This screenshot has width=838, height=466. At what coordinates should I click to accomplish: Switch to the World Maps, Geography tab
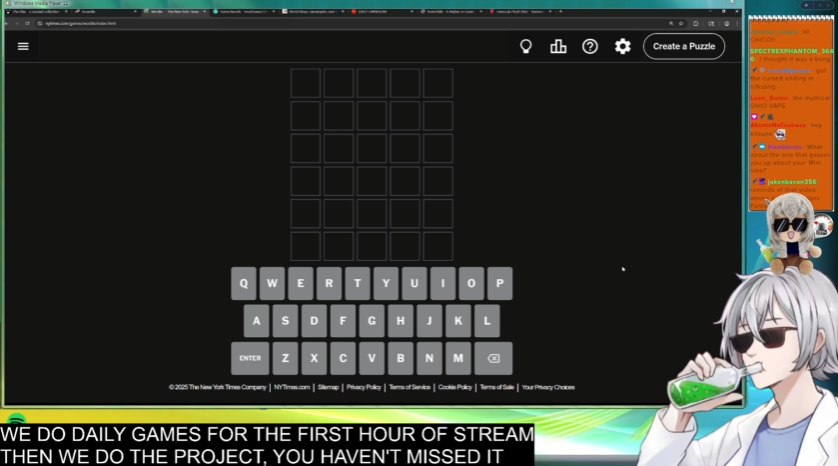[x=314, y=11]
